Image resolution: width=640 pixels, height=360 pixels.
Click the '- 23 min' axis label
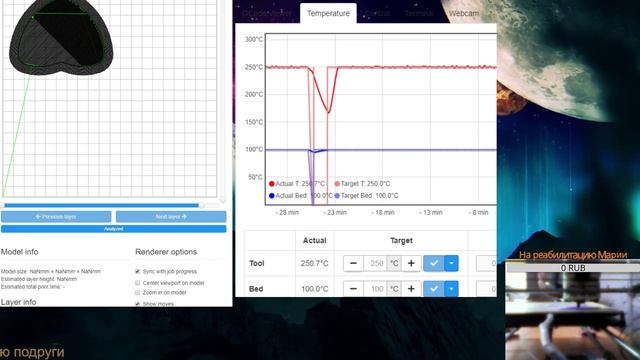(x=335, y=212)
